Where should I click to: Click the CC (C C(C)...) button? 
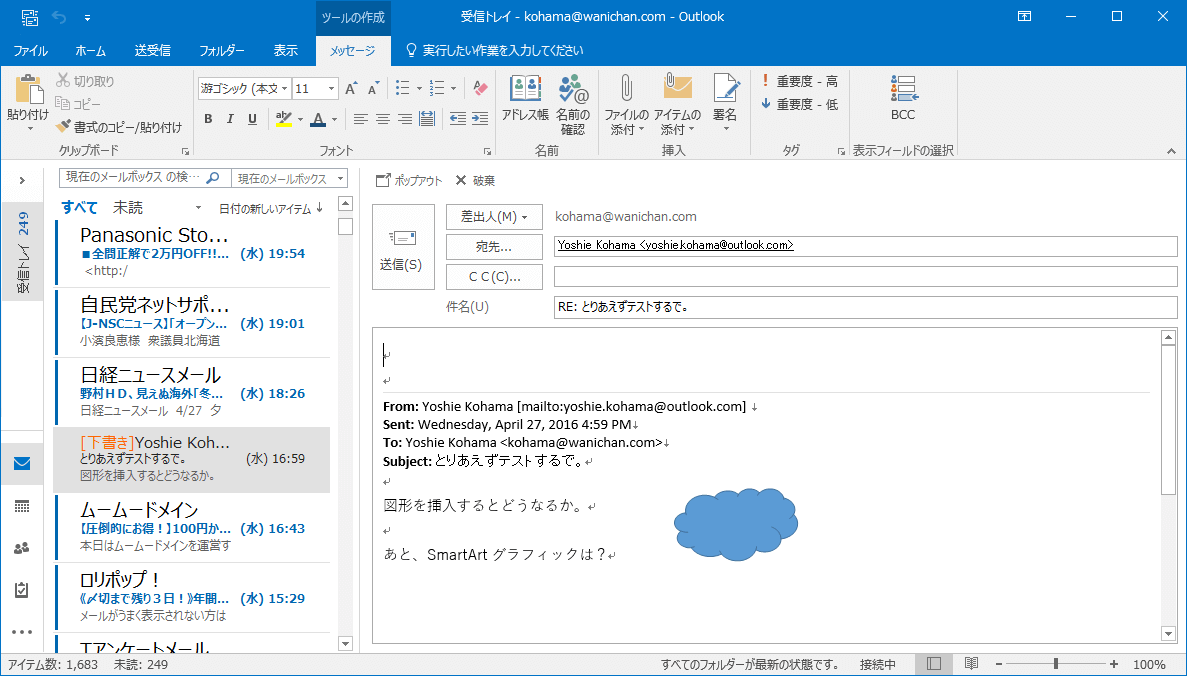[494, 276]
